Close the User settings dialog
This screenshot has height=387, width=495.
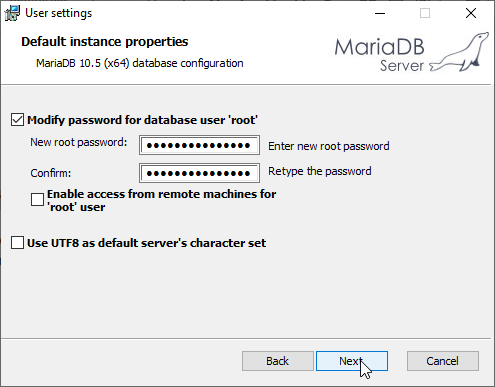(471, 13)
